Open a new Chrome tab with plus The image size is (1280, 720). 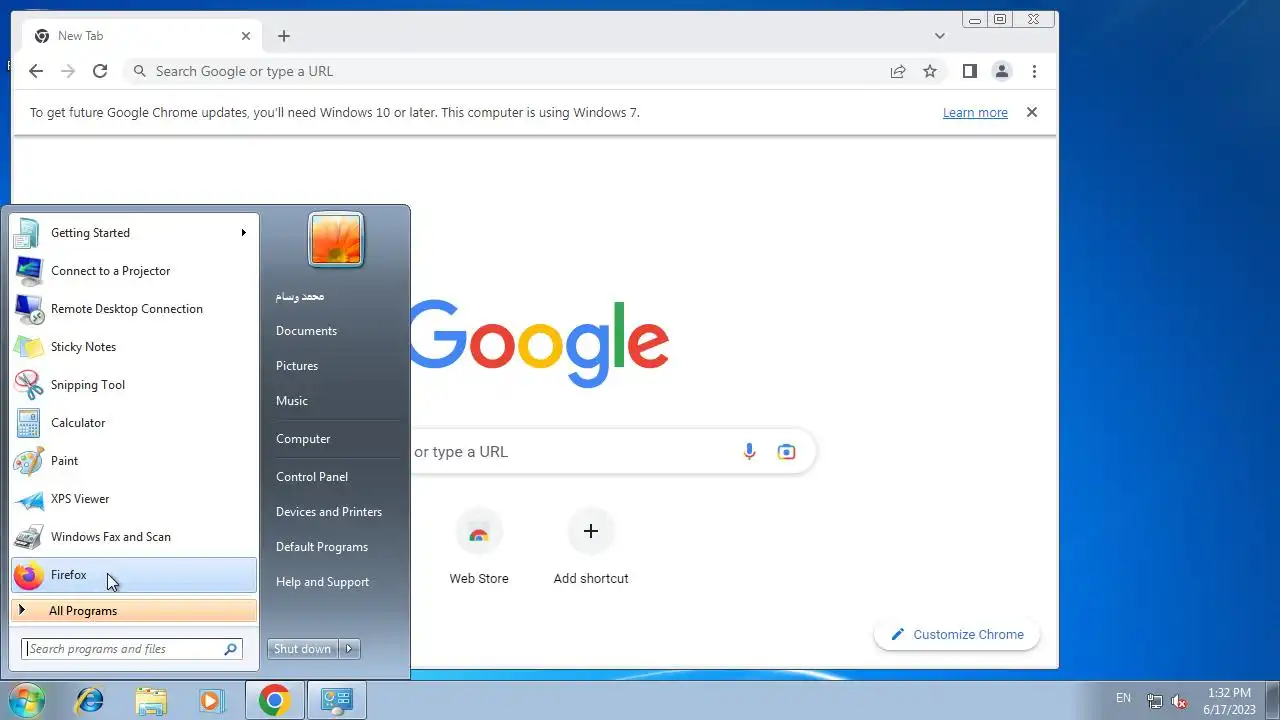point(284,36)
